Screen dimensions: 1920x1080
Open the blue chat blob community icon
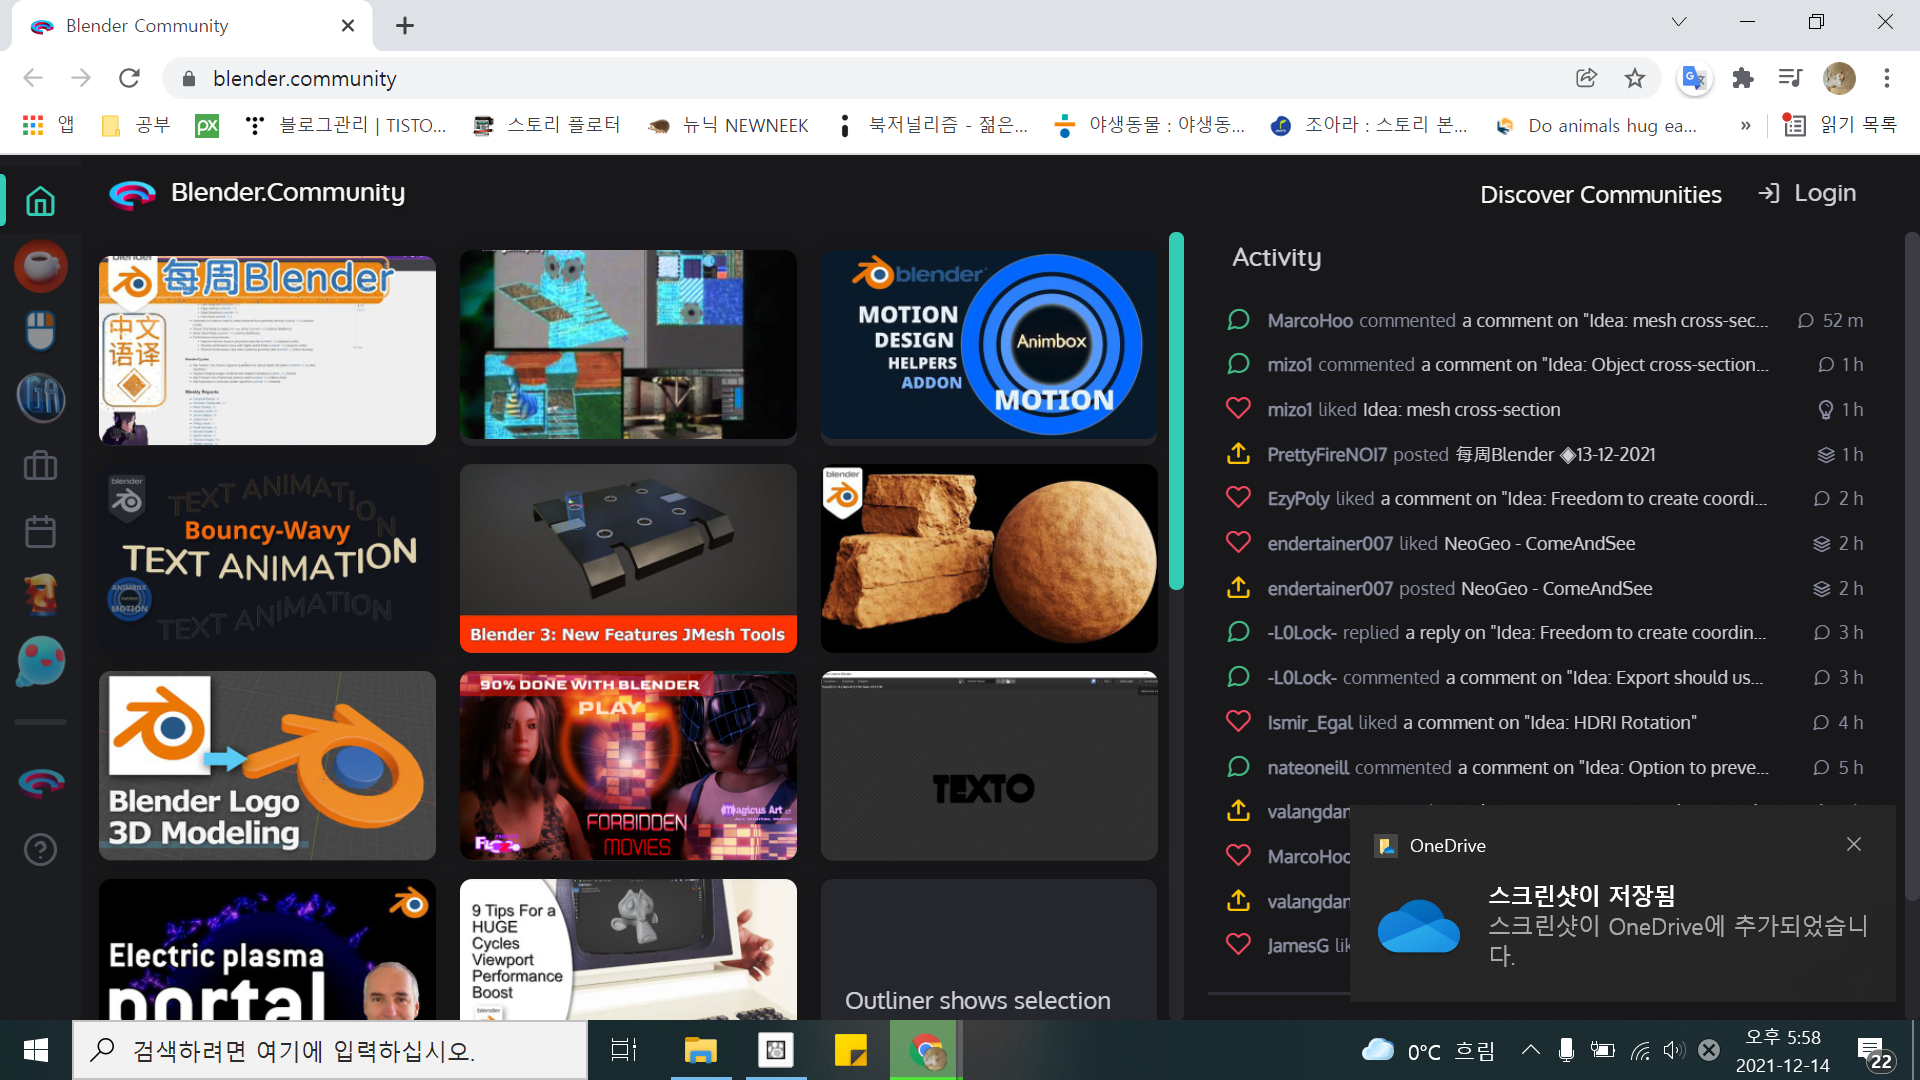40,661
